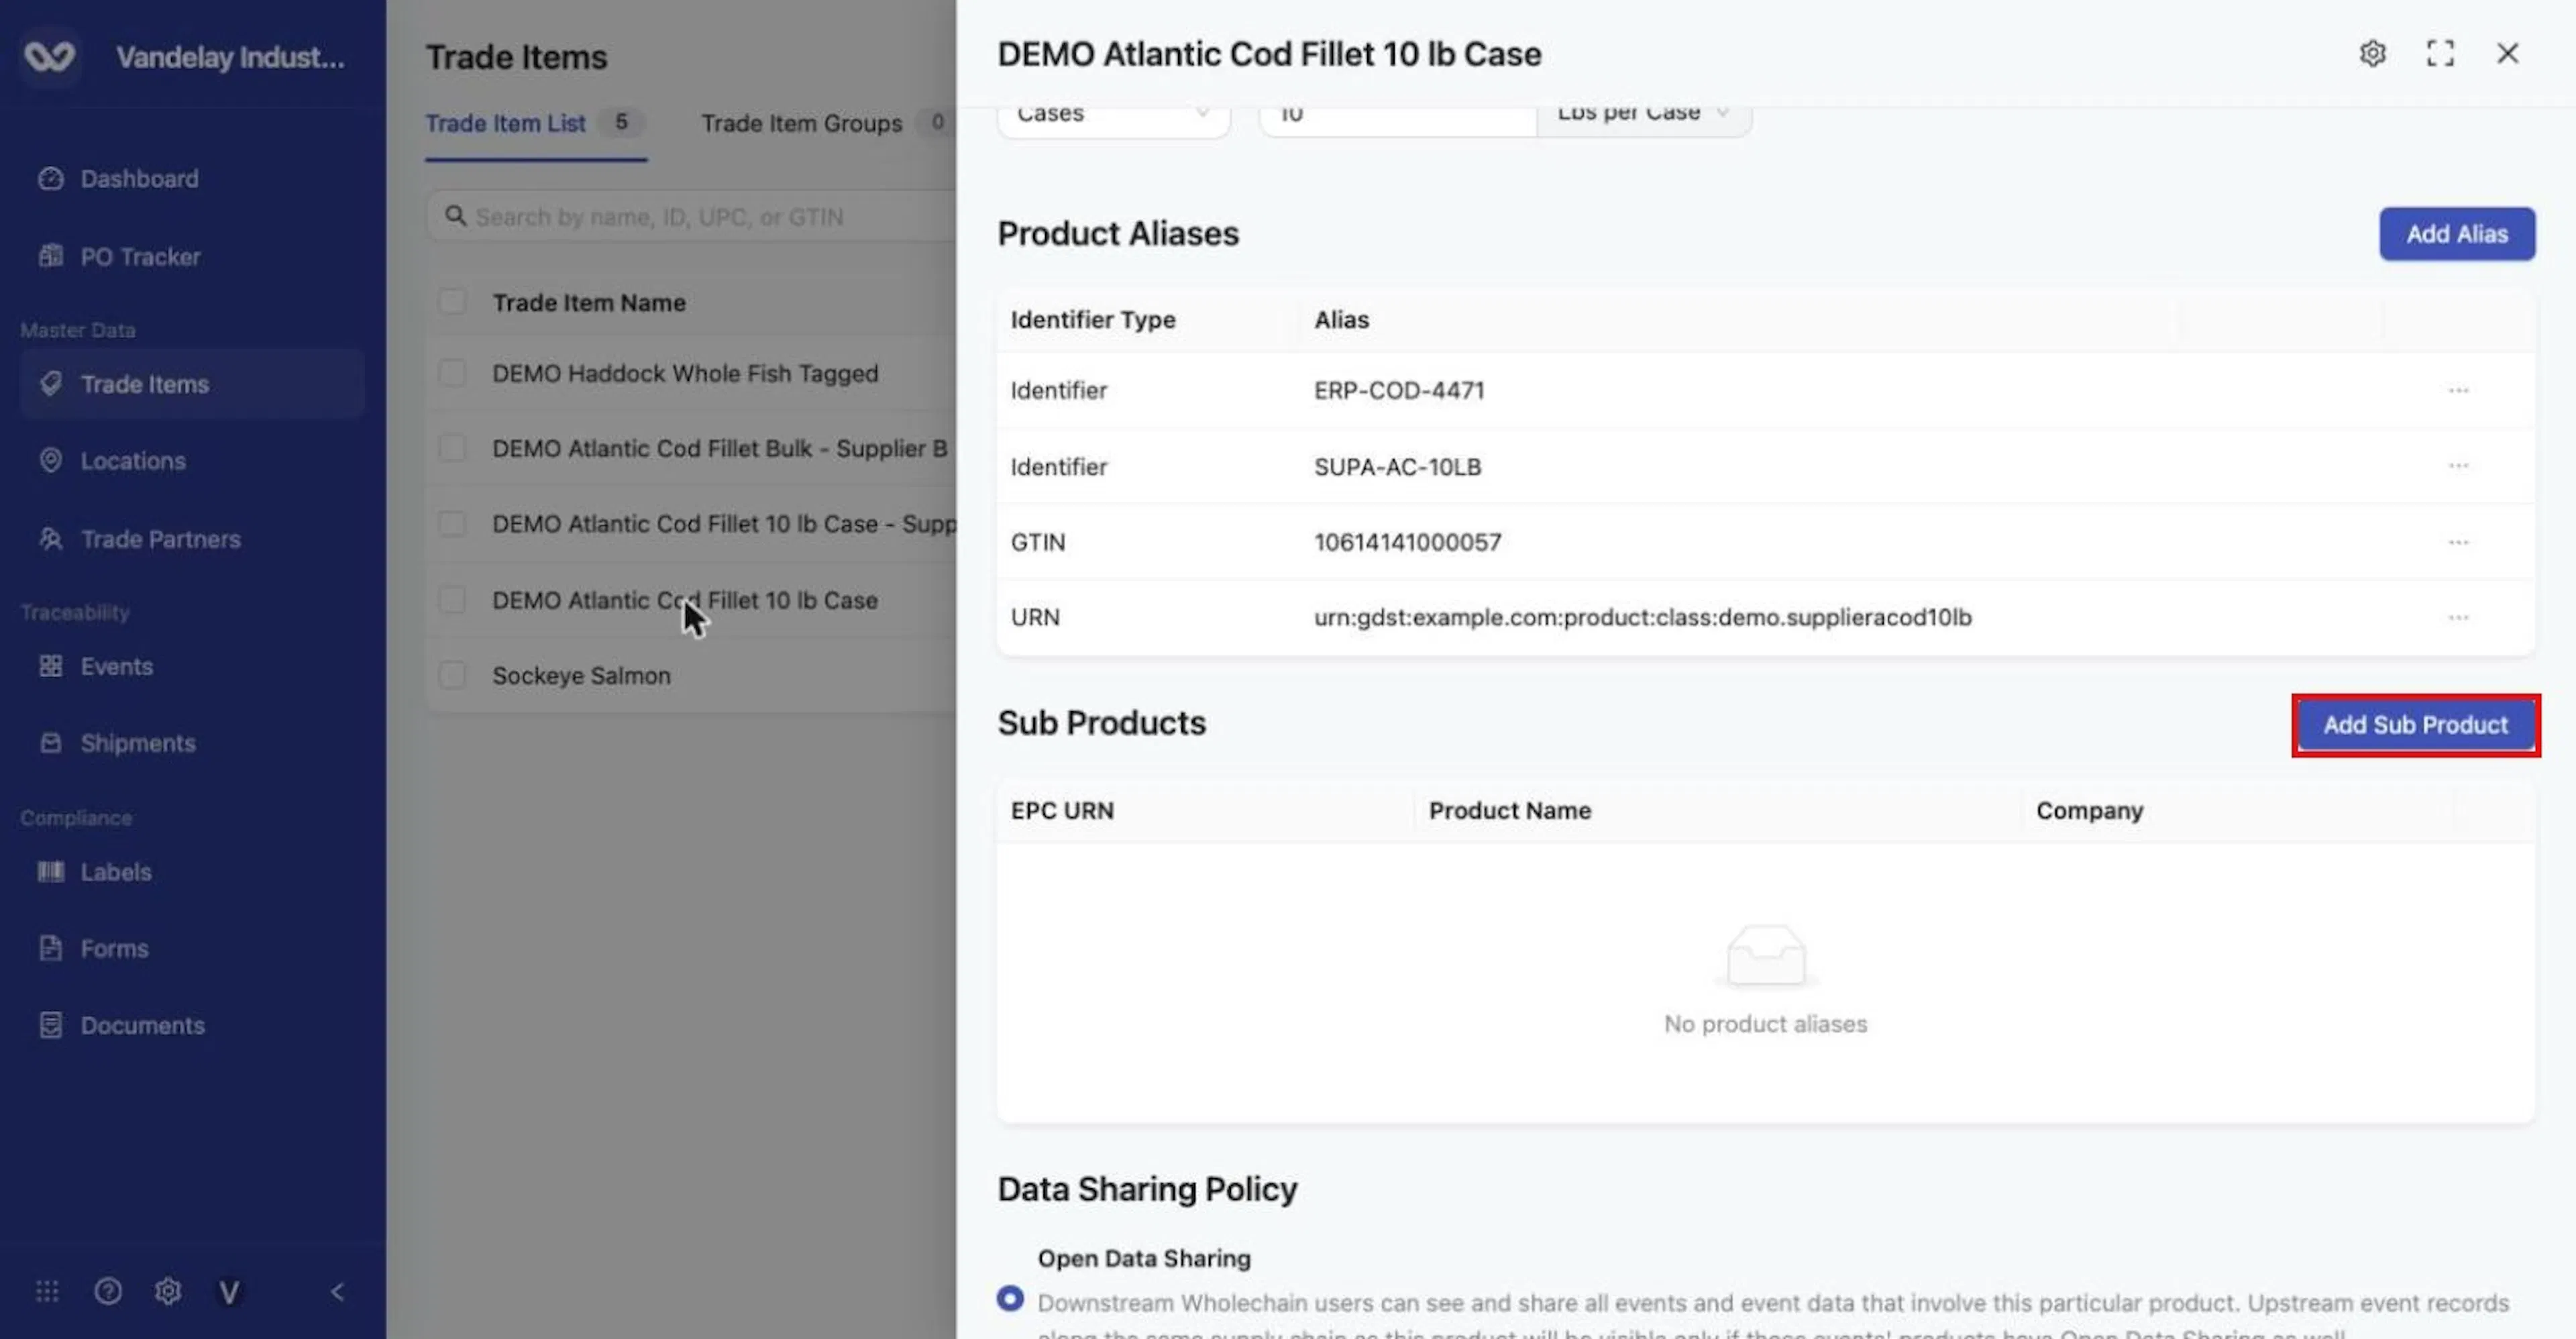Screen dimensions: 2576x1339
Task: Open Sockeye Salmon trade item
Action: click(581, 675)
